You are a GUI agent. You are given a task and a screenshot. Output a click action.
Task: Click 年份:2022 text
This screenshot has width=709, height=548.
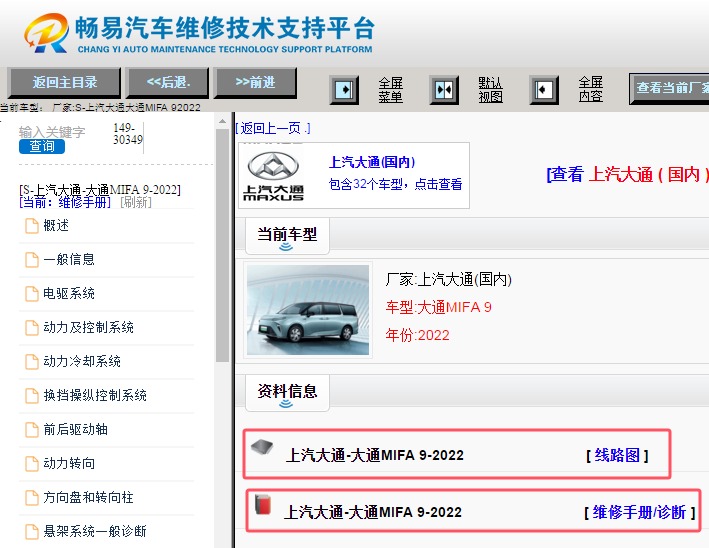417,335
